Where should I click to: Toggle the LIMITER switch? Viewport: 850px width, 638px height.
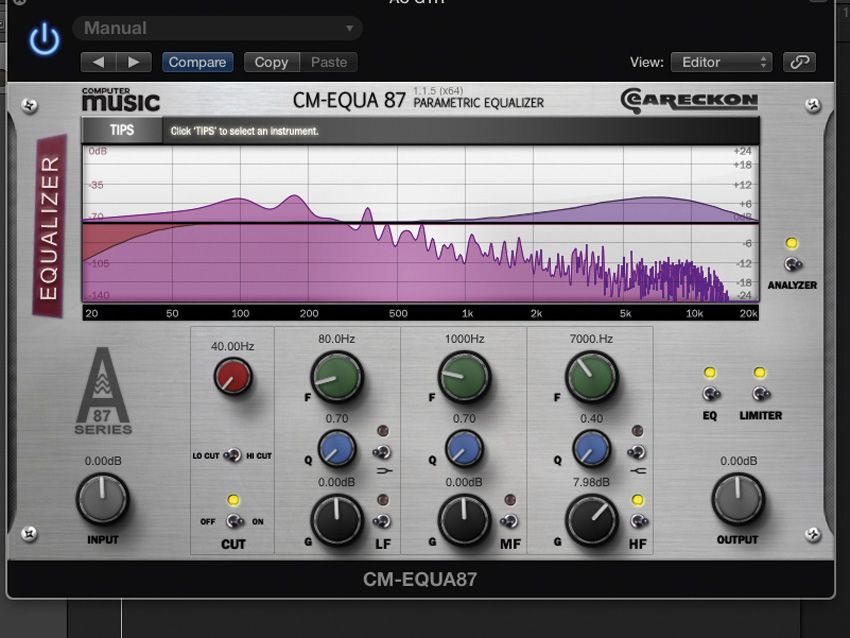click(x=761, y=394)
